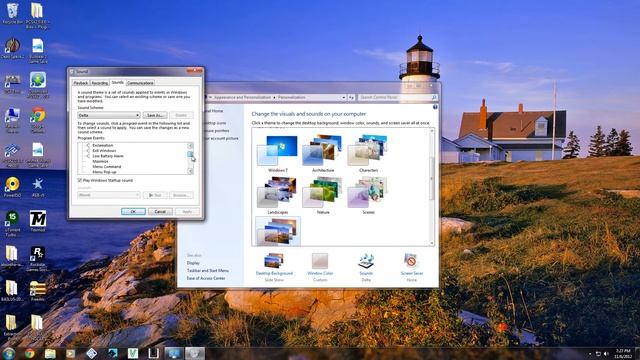Select the Nature theme
Viewport: 640px width, 360px height.
coord(323,196)
